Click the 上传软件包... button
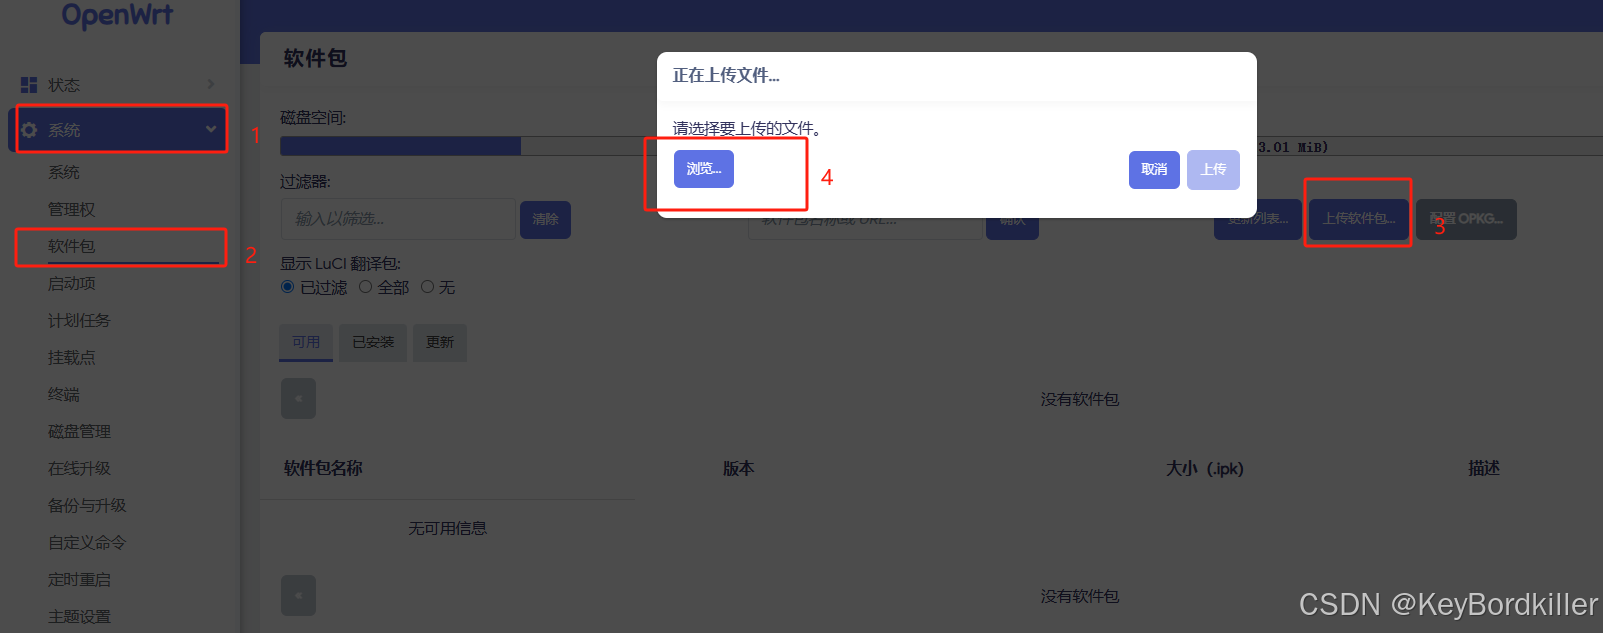 [x=1358, y=219]
